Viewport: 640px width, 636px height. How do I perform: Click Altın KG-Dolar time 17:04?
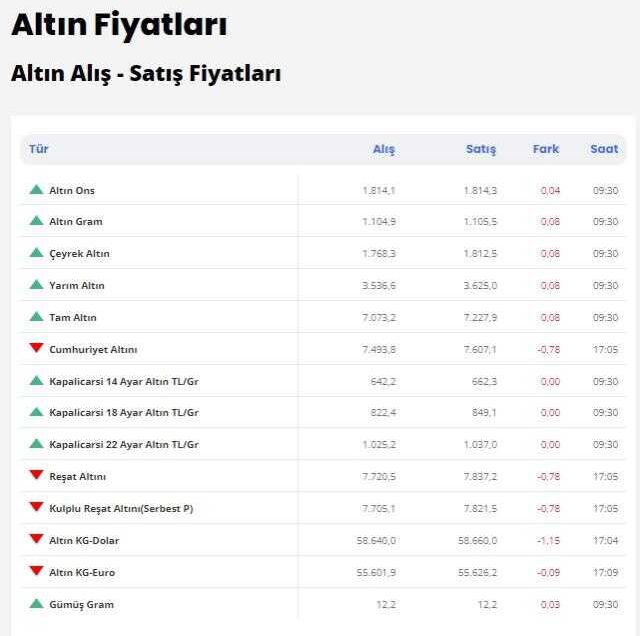pos(605,540)
